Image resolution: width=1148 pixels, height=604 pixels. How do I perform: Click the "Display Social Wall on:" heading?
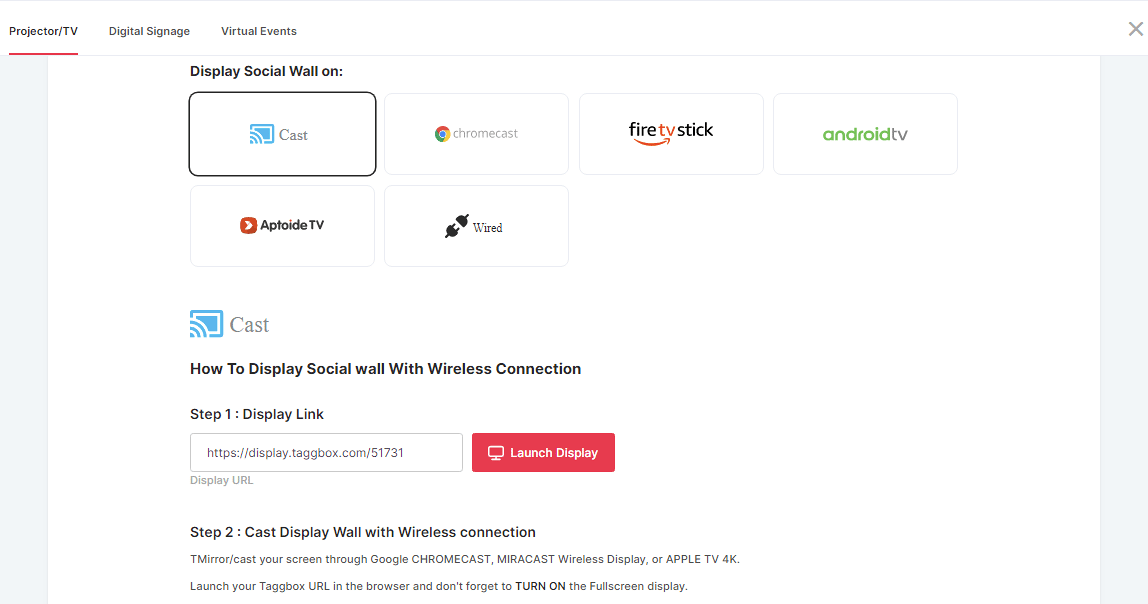[266, 71]
